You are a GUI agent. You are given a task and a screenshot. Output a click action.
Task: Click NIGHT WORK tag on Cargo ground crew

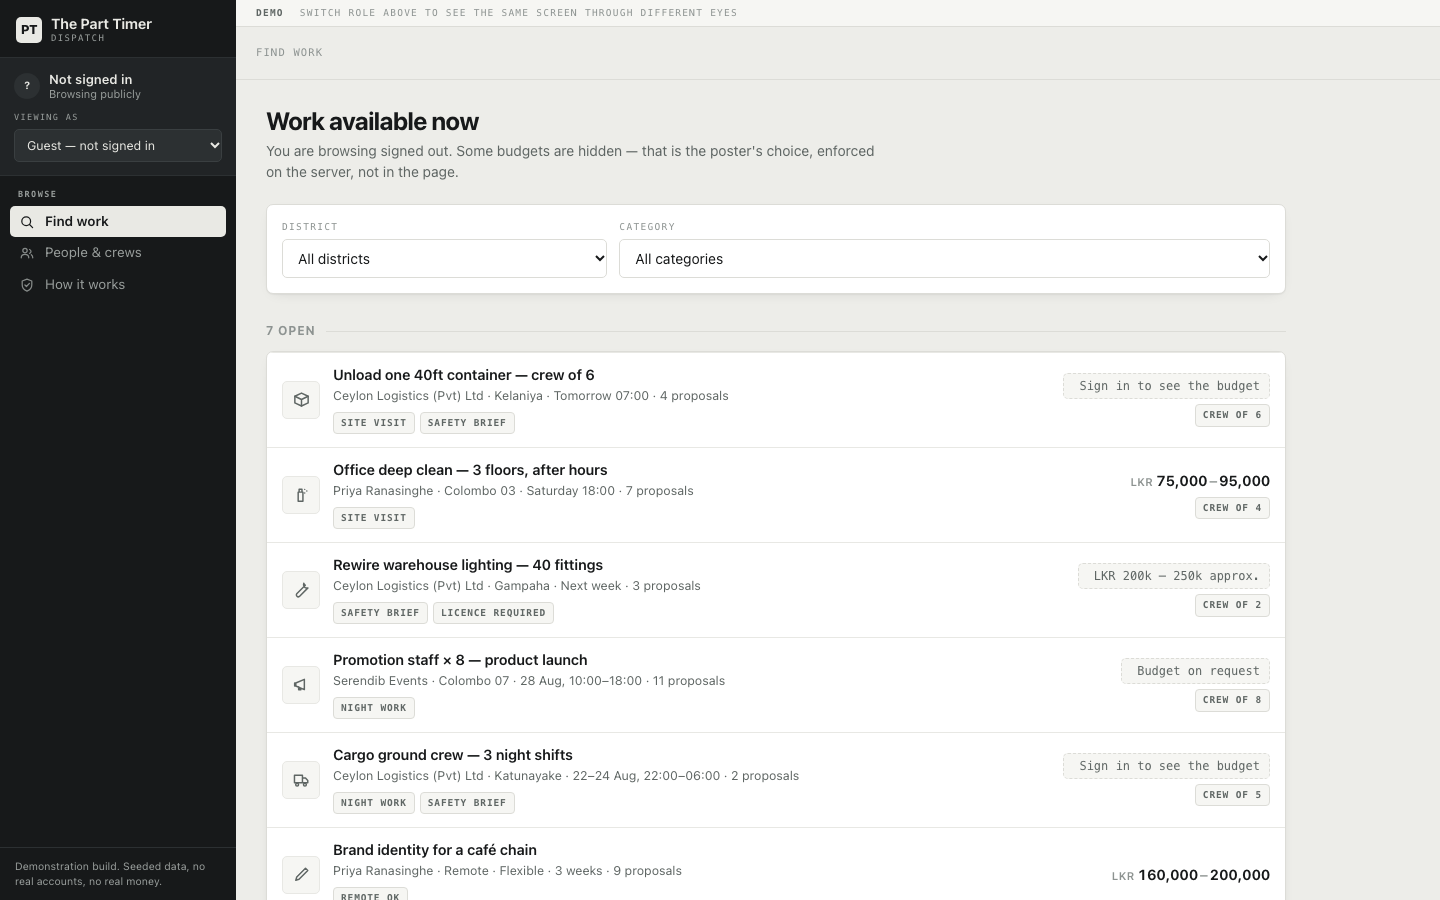(374, 803)
